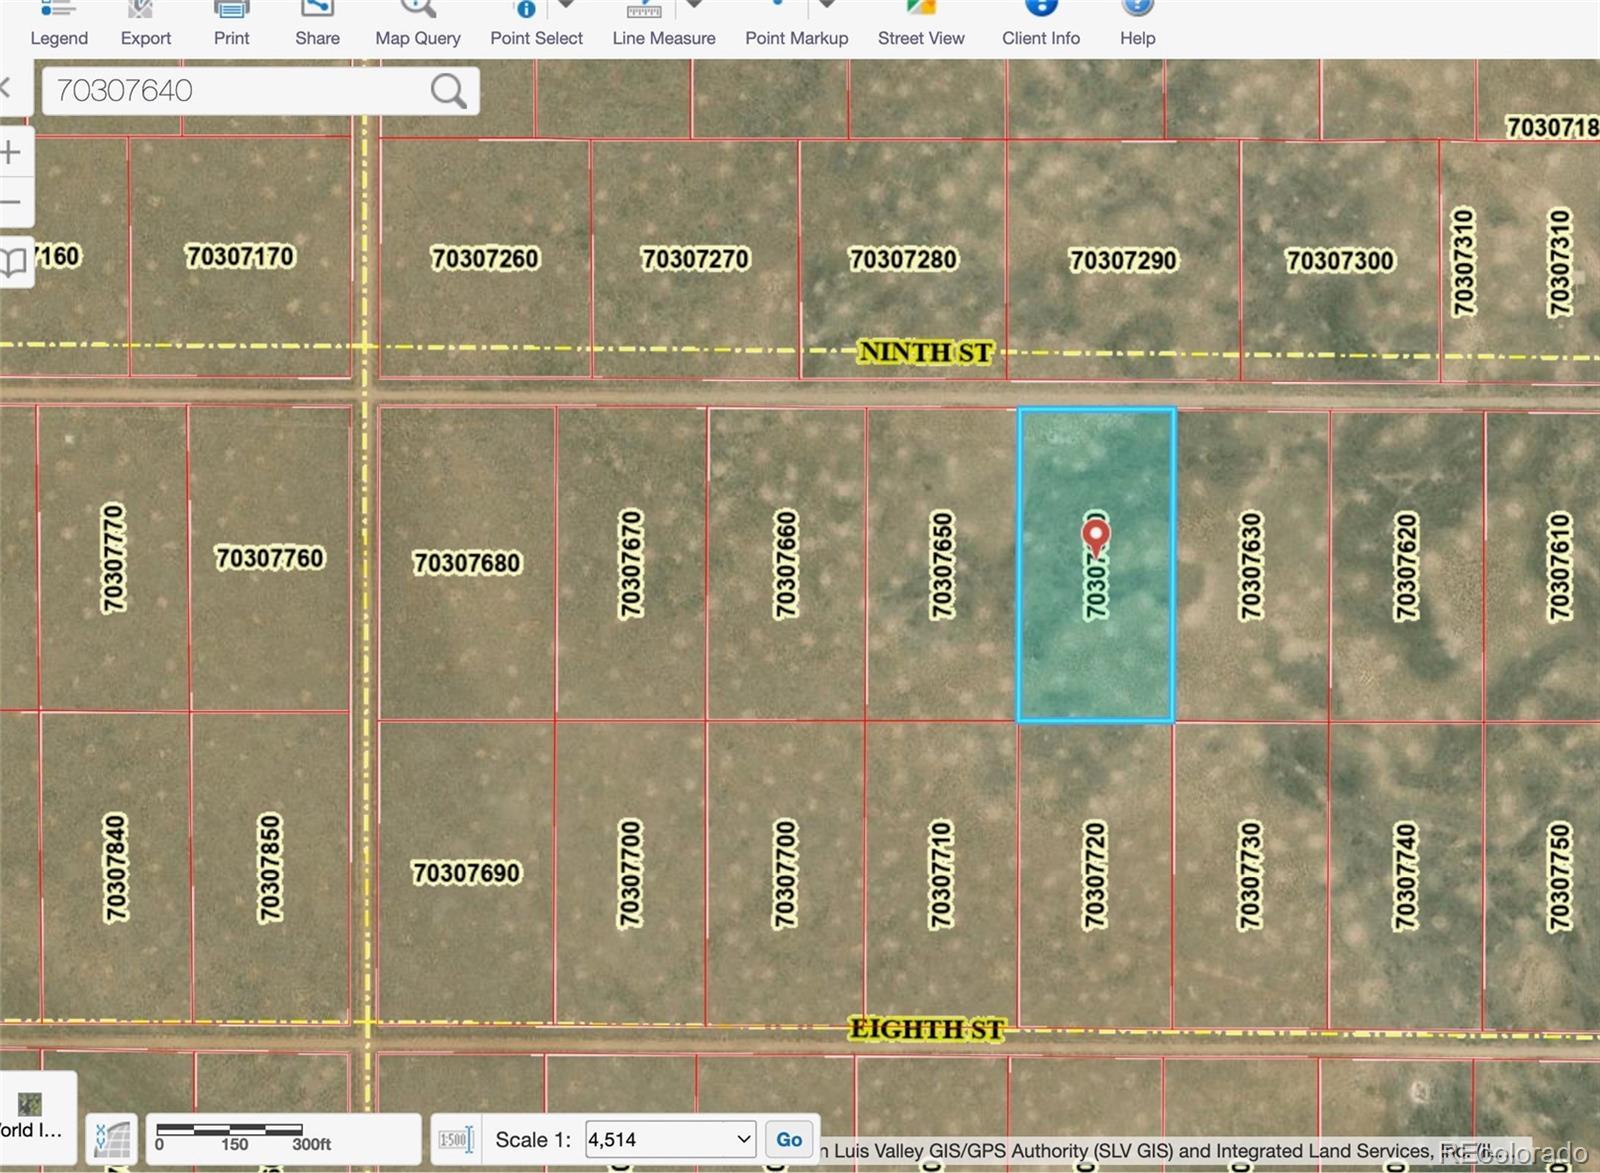Click the search magnifier icon
Viewport: 1600px width, 1173px height.
[x=448, y=91]
